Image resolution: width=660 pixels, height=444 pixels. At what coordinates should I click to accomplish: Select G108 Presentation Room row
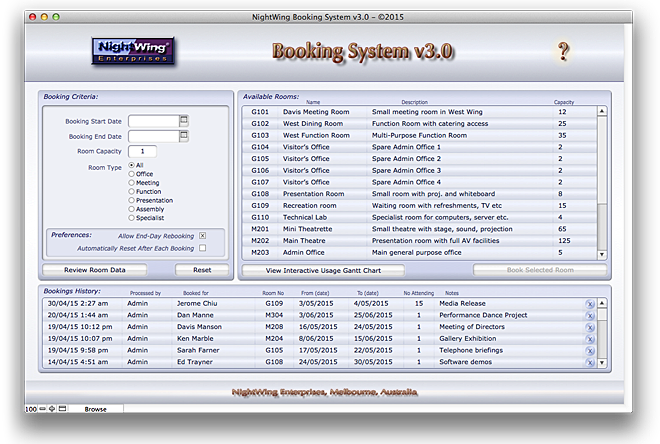[x=420, y=194]
